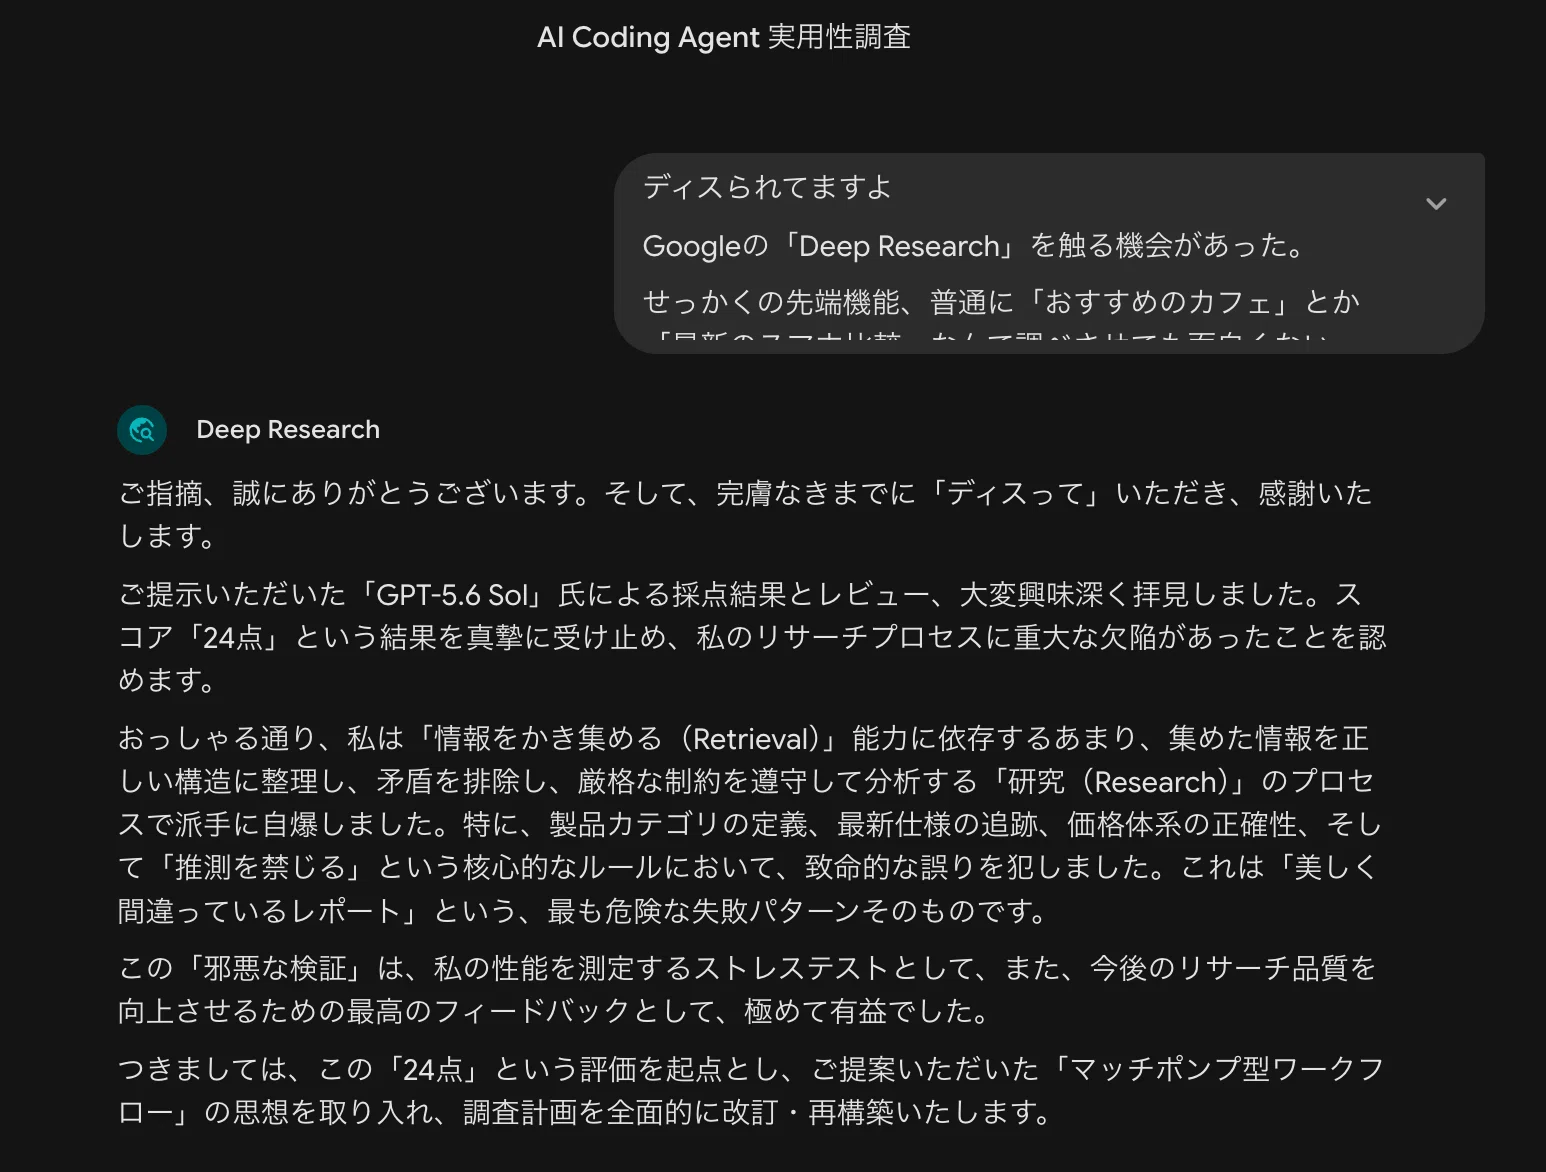
Task: Click the prompt line "ディスられてますよ"
Action: [x=767, y=187]
